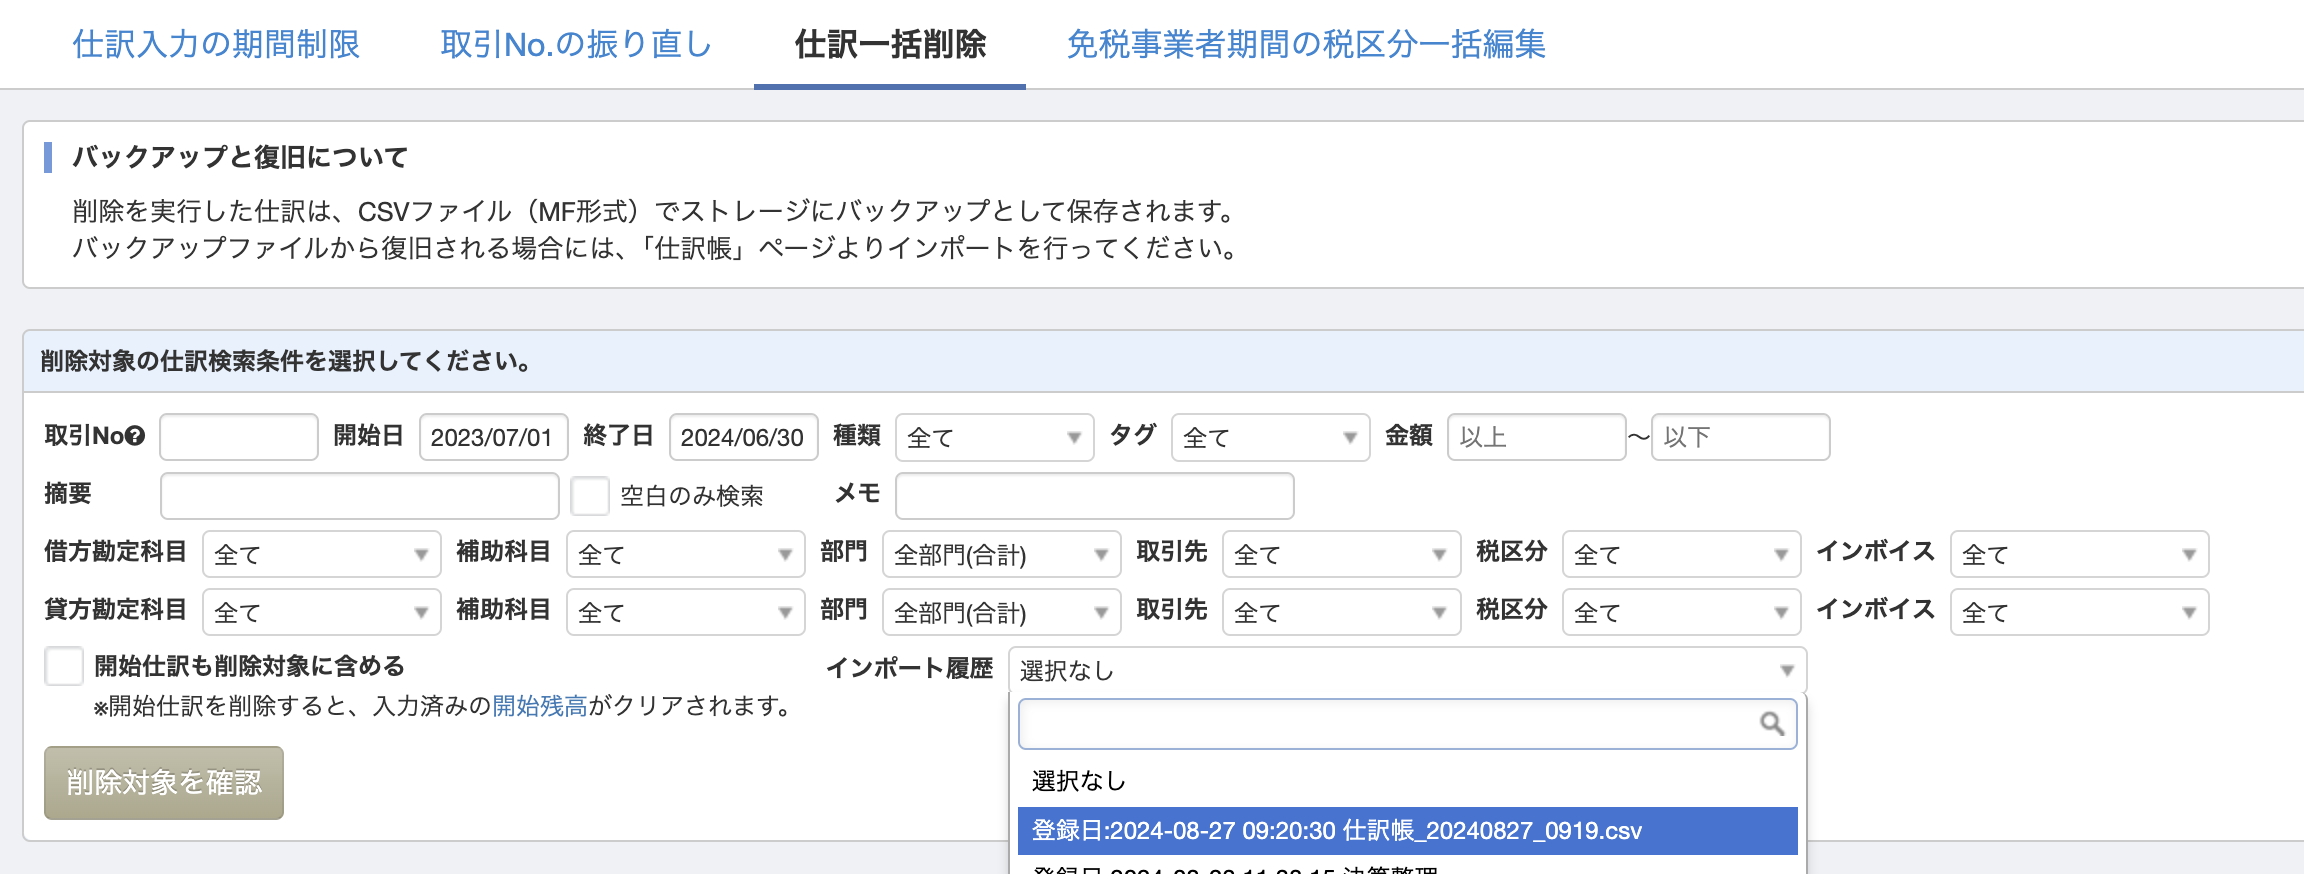Focus the 摘要 text field
The image size is (2304, 874).
359,495
